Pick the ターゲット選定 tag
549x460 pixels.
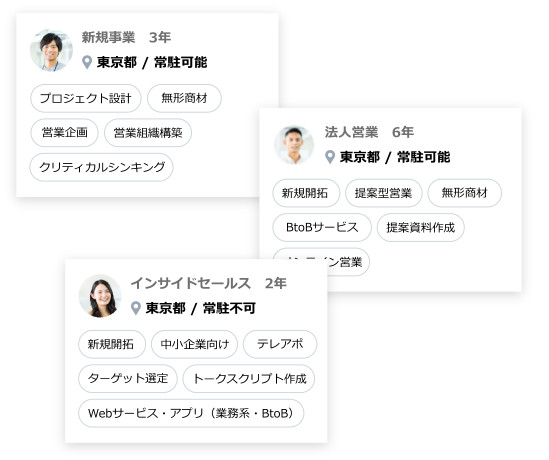tap(128, 378)
